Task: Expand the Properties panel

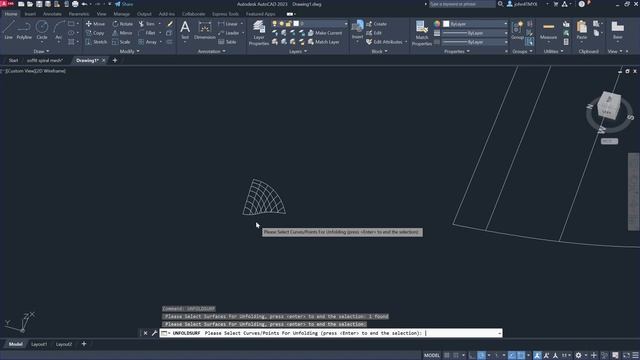Action: (x=457, y=51)
